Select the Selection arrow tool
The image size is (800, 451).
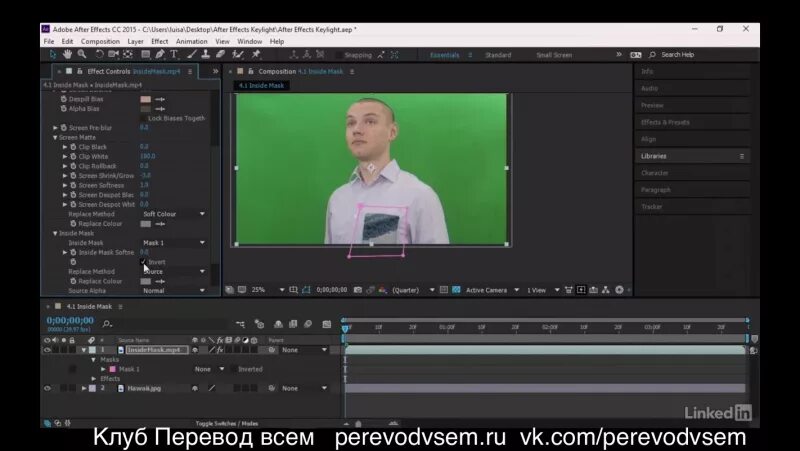point(53,54)
